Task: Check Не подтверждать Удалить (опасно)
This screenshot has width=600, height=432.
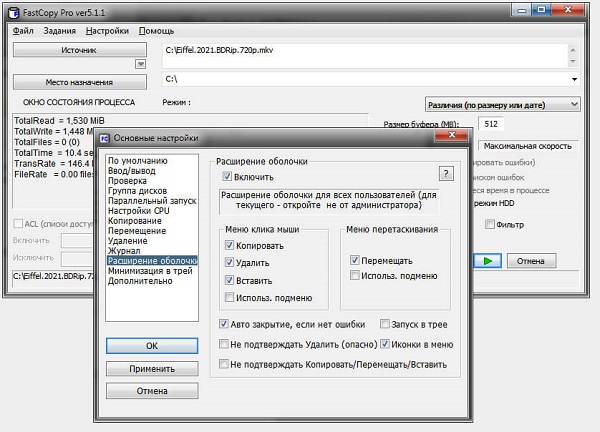Action: (224, 344)
